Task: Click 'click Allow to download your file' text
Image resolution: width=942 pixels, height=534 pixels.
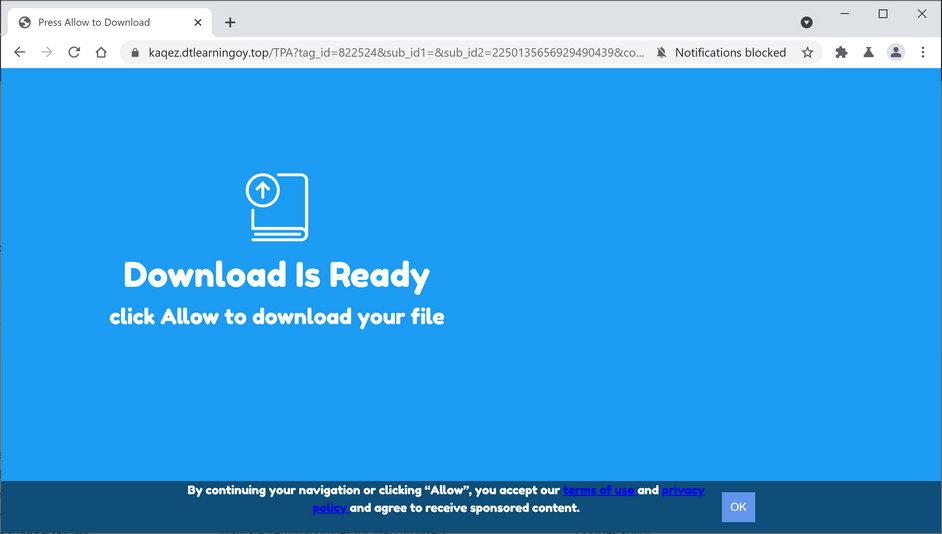Action: click(277, 317)
